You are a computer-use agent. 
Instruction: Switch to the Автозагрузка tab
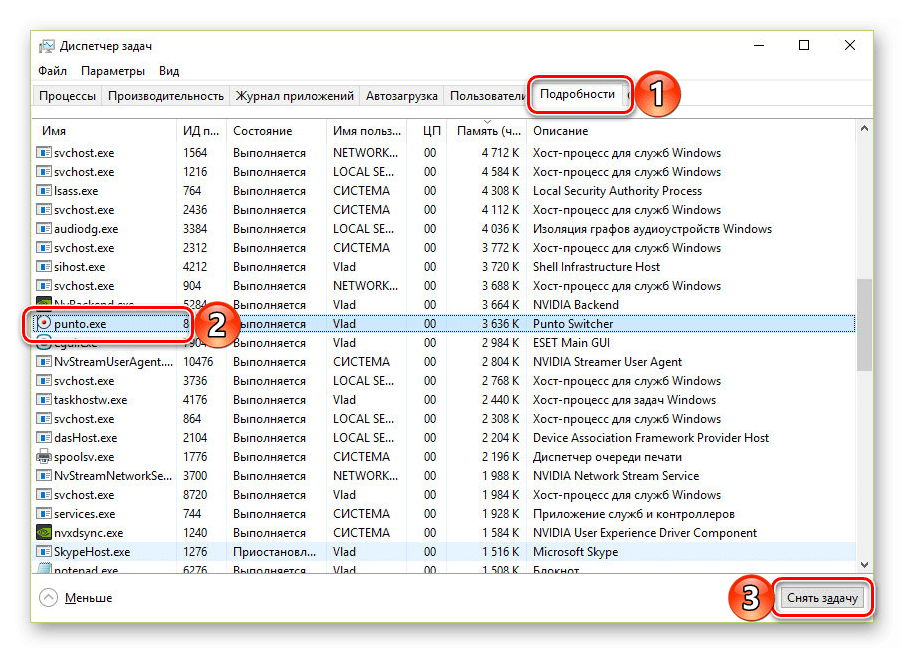click(402, 96)
